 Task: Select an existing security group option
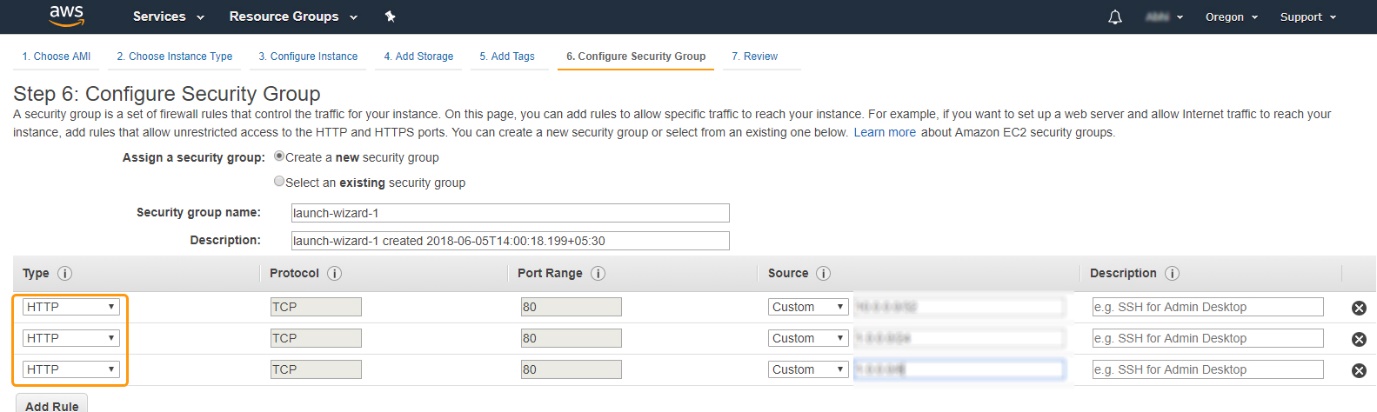[279, 183]
